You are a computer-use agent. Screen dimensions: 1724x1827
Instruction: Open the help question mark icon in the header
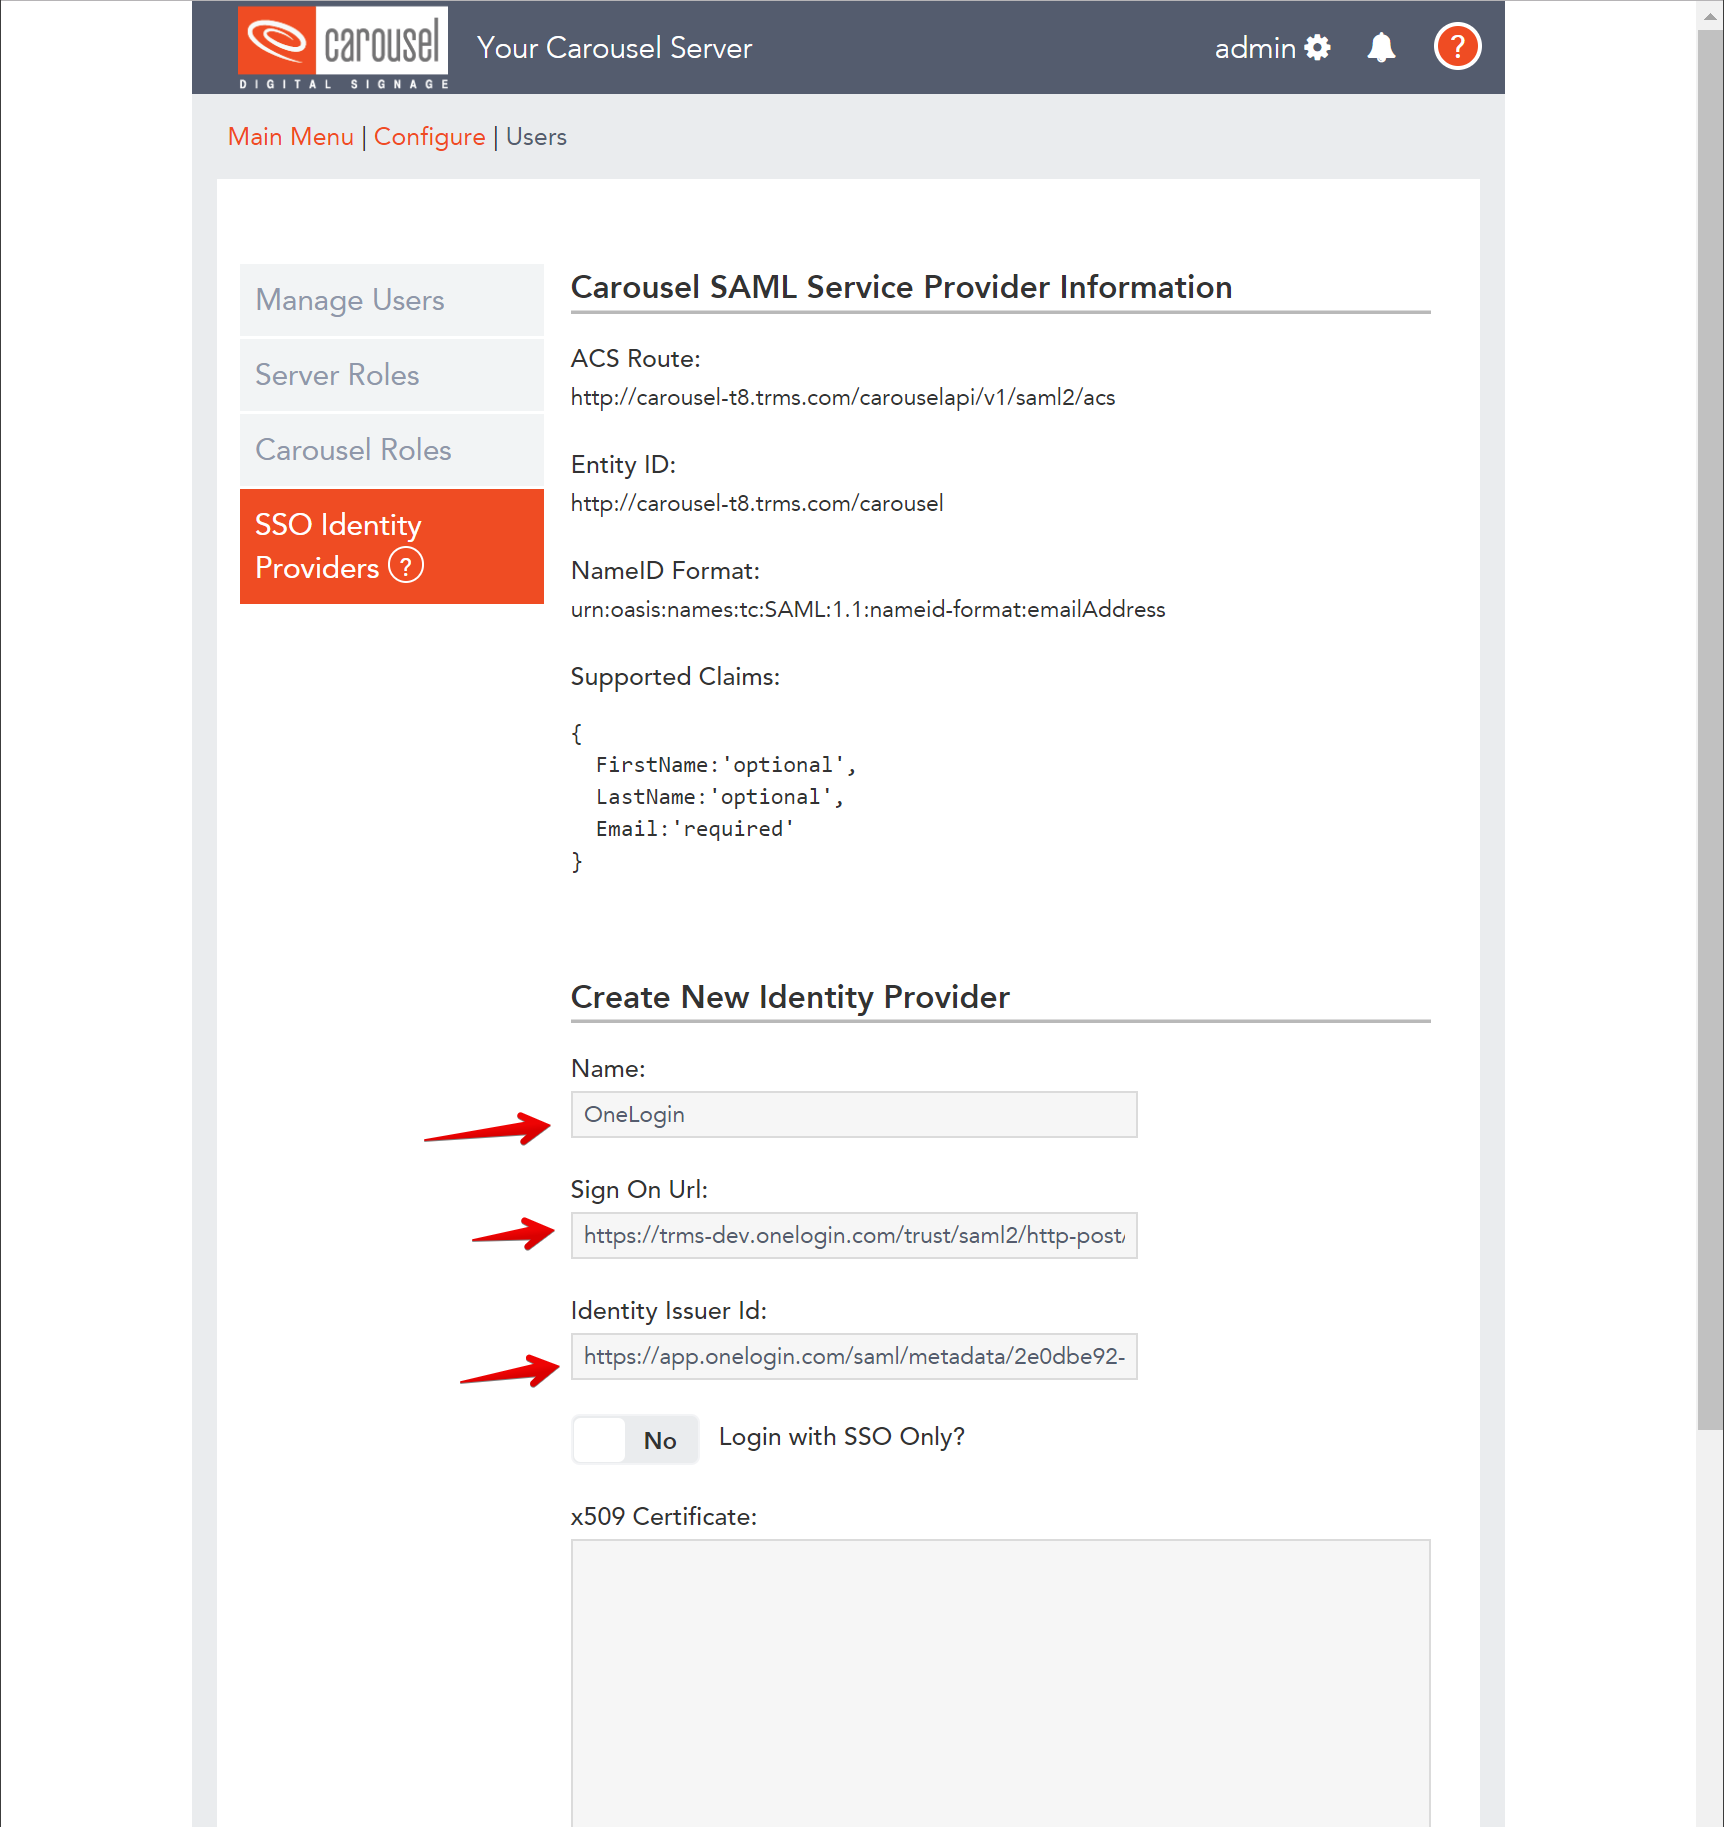coord(1457,46)
